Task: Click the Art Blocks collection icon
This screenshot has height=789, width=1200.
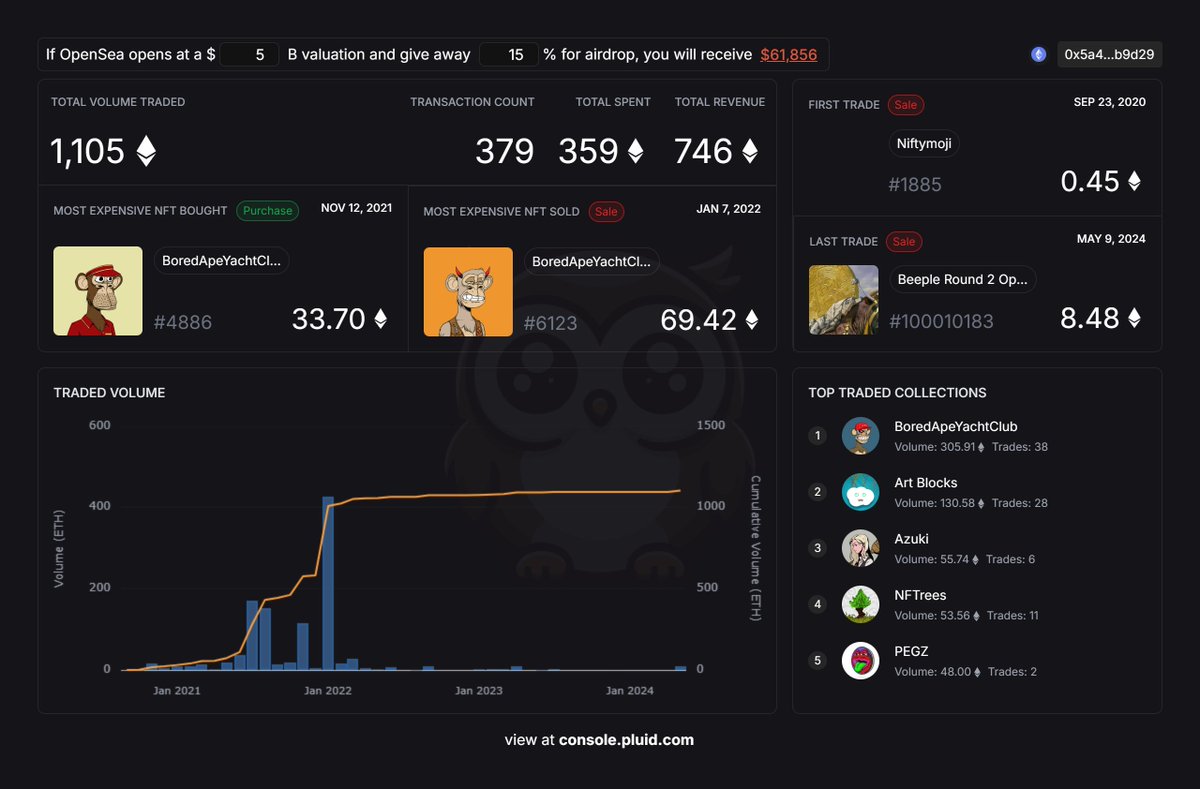Action: (x=861, y=492)
